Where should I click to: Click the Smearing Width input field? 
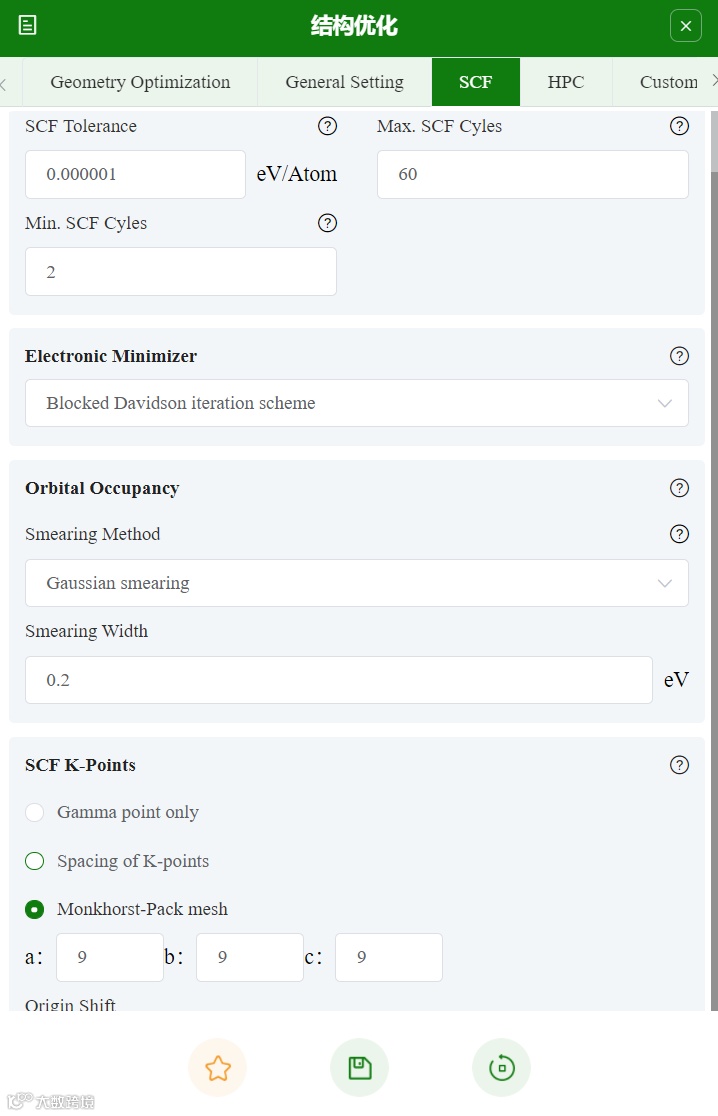(338, 680)
